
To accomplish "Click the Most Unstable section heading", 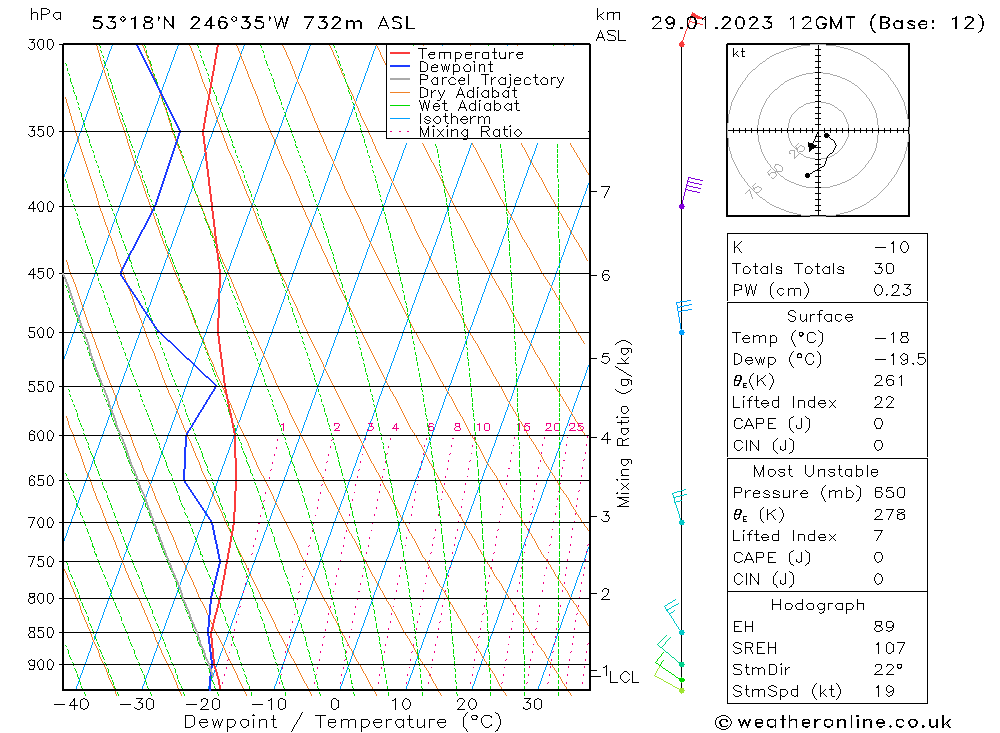I will pyautogui.click(x=816, y=471).
